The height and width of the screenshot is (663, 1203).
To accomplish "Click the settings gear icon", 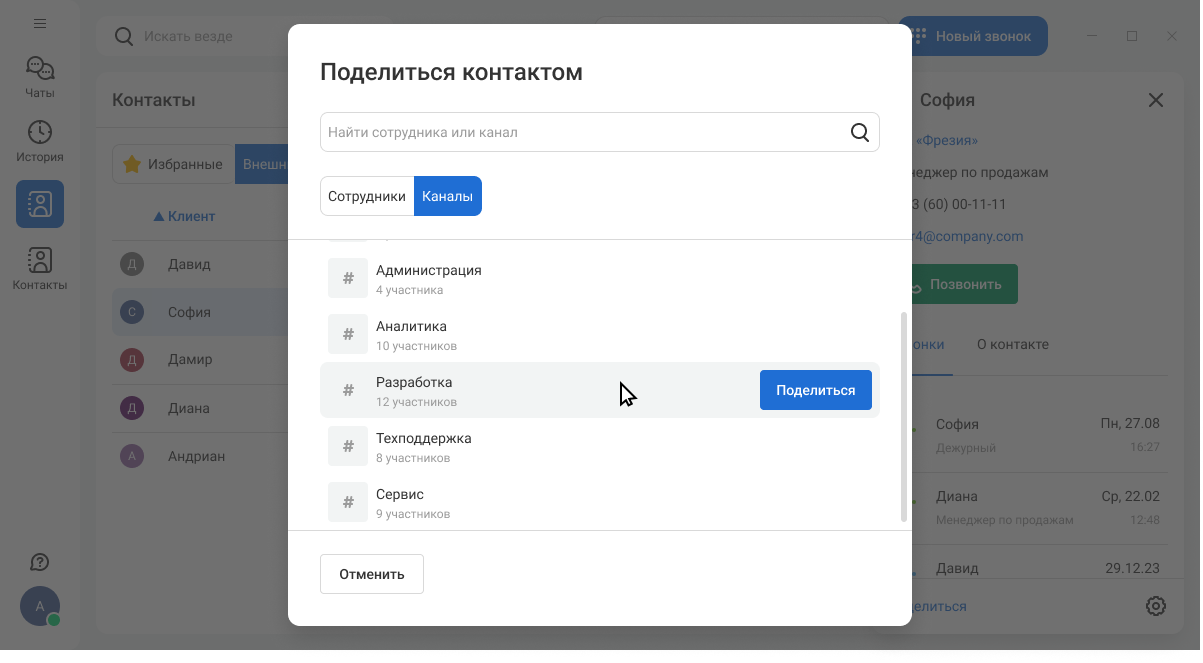I will [x=1156, y=606].
